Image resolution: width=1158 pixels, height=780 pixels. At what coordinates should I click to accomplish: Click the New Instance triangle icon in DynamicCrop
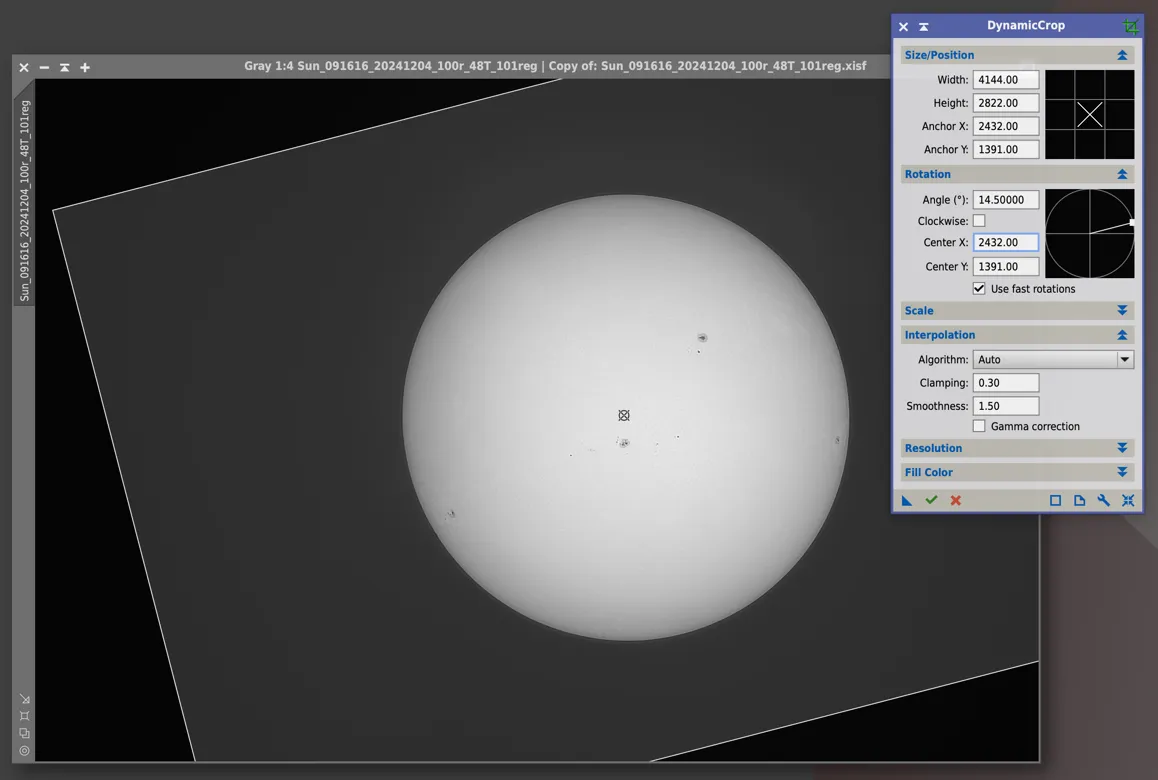click(907, 501)
